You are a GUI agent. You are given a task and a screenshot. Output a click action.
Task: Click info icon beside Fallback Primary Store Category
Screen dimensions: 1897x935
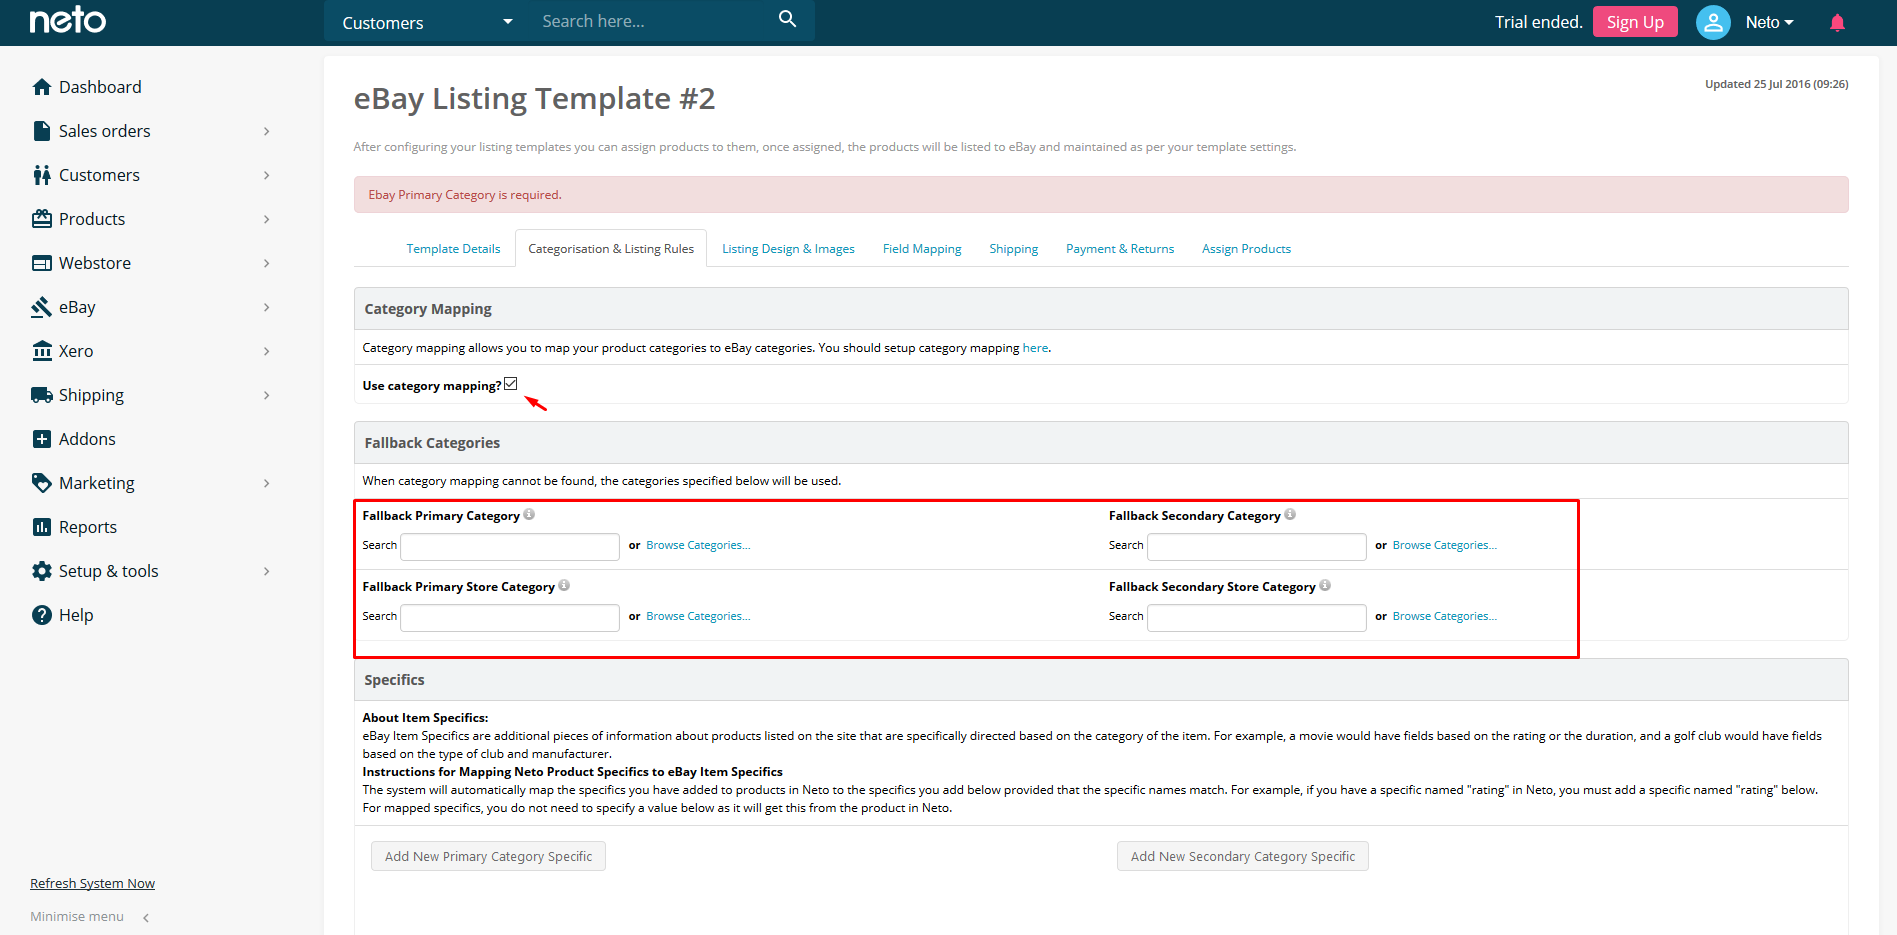click(x=564, y=585)
